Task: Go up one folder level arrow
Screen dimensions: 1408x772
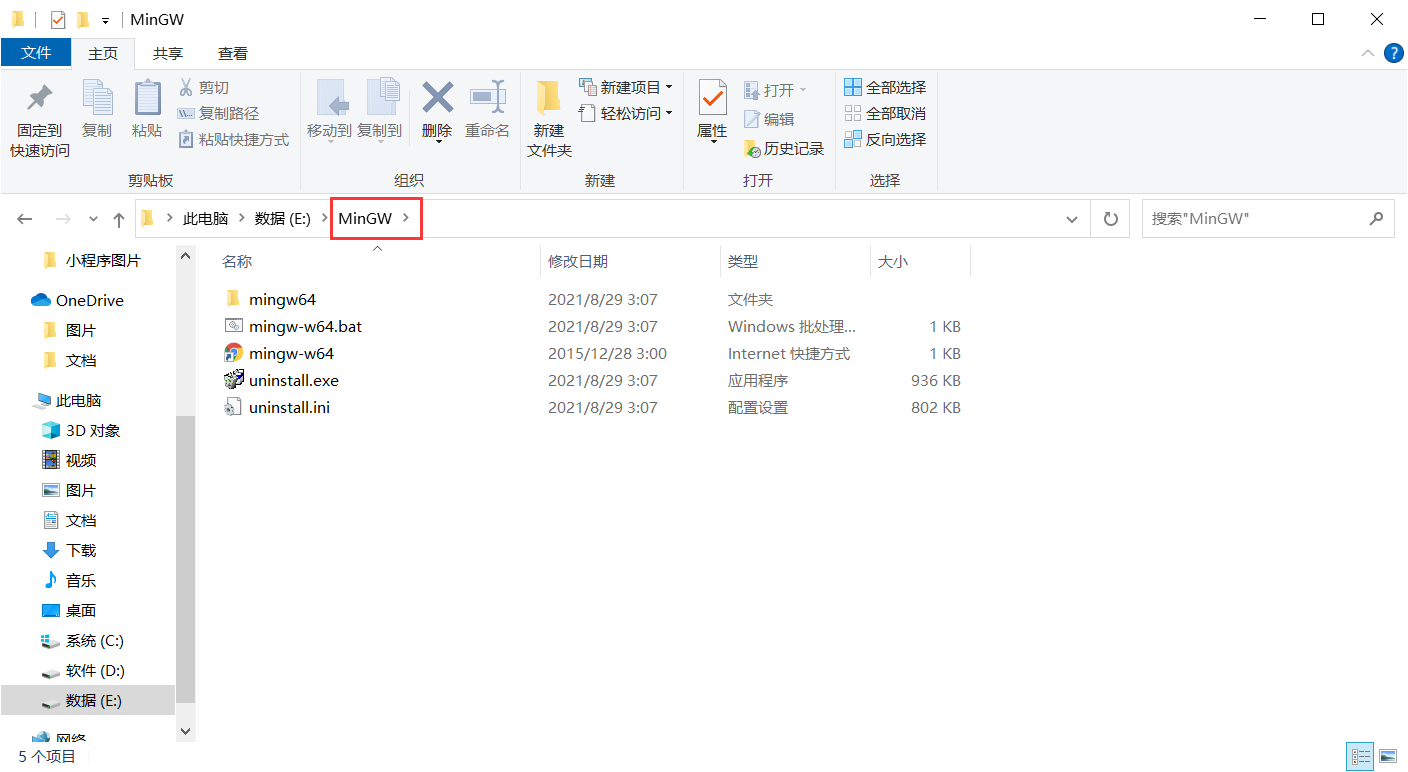Action: pyautogui.click(x=118, y=219)
